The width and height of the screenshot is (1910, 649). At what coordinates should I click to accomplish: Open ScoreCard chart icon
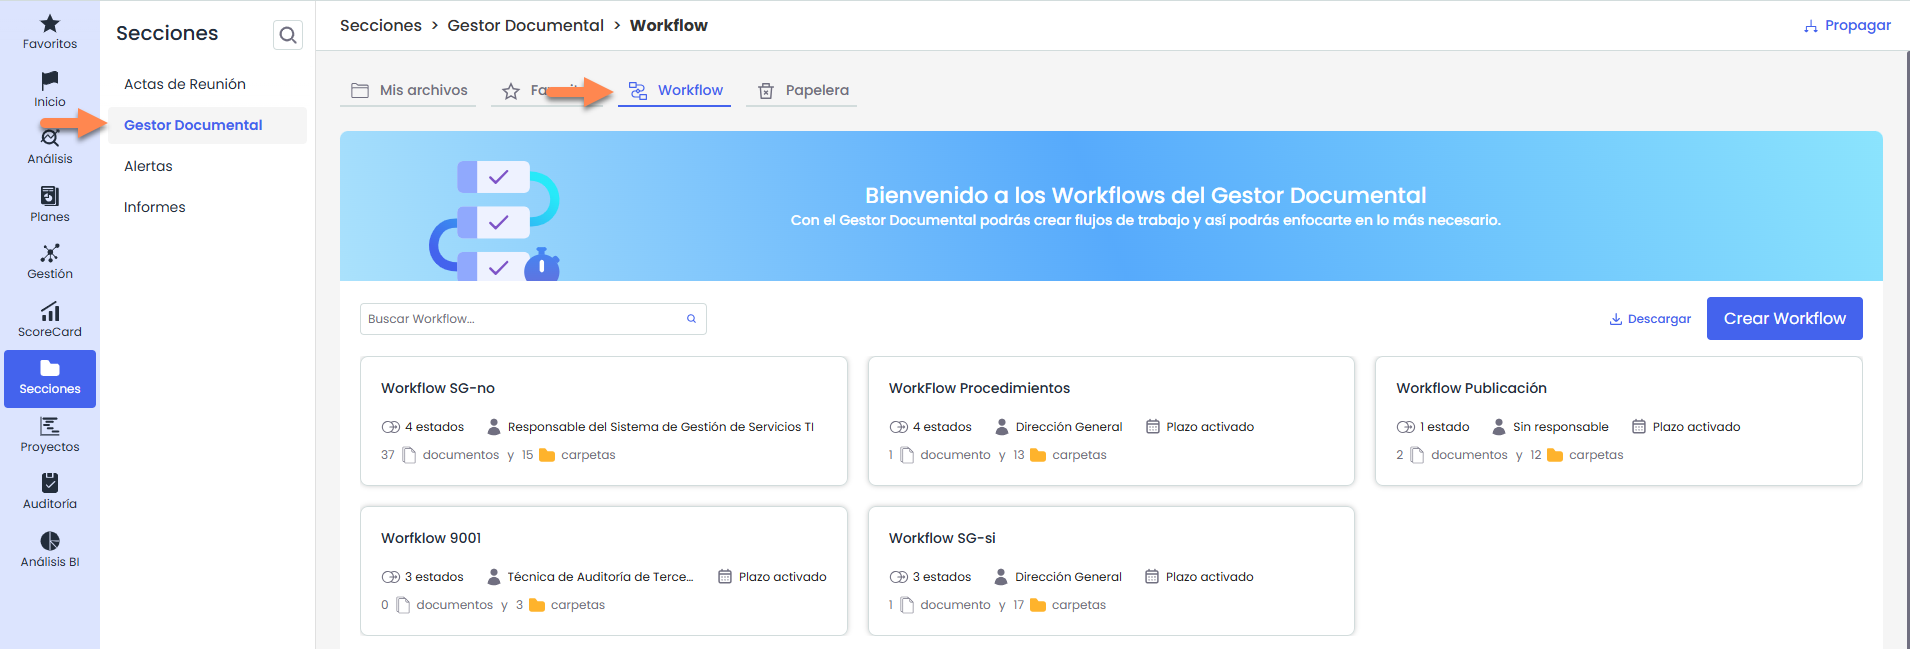pos(50,312)
